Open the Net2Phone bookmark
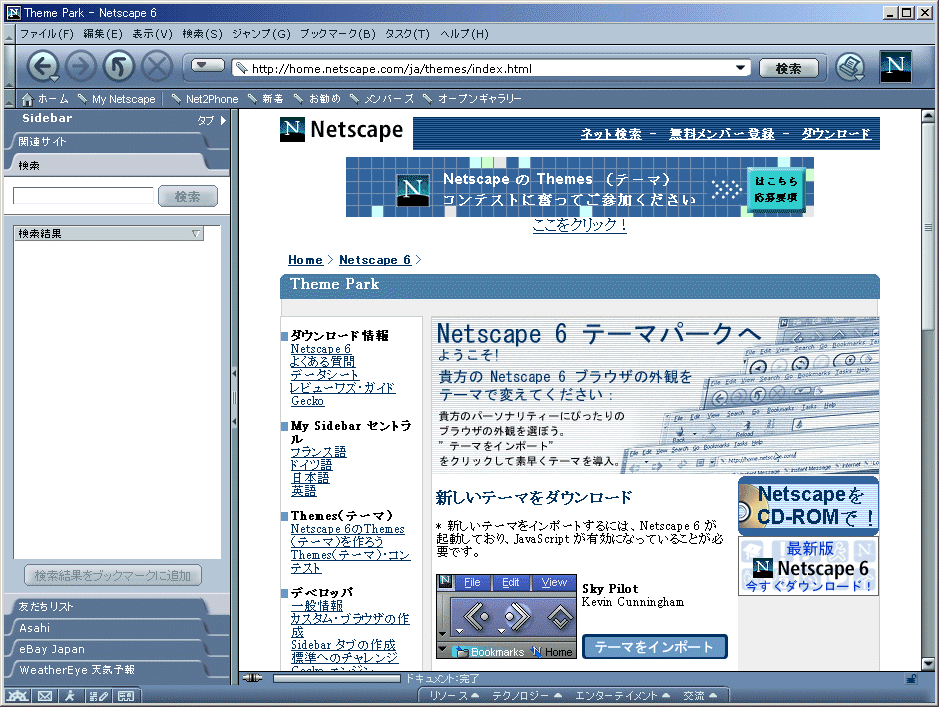Screen dimensions: 939x707 (204, 99)
